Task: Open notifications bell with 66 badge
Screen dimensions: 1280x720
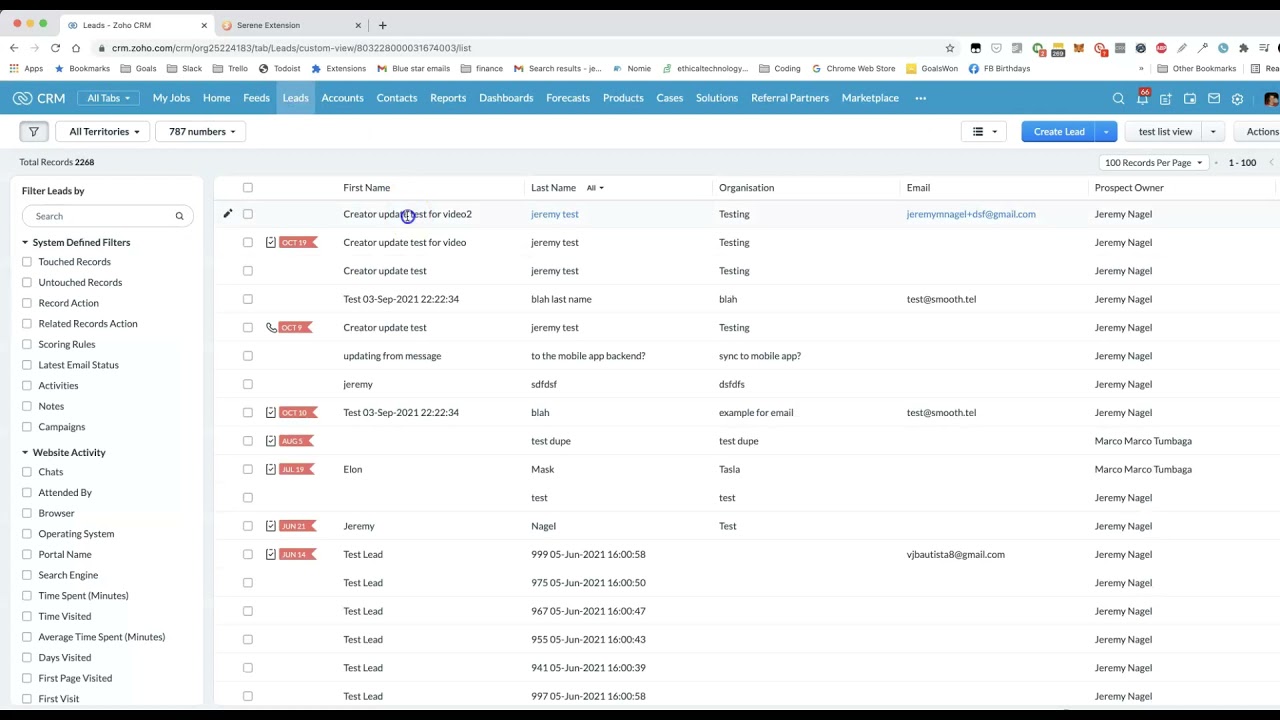Action: pyautogui.click(x=1142, y=98)
